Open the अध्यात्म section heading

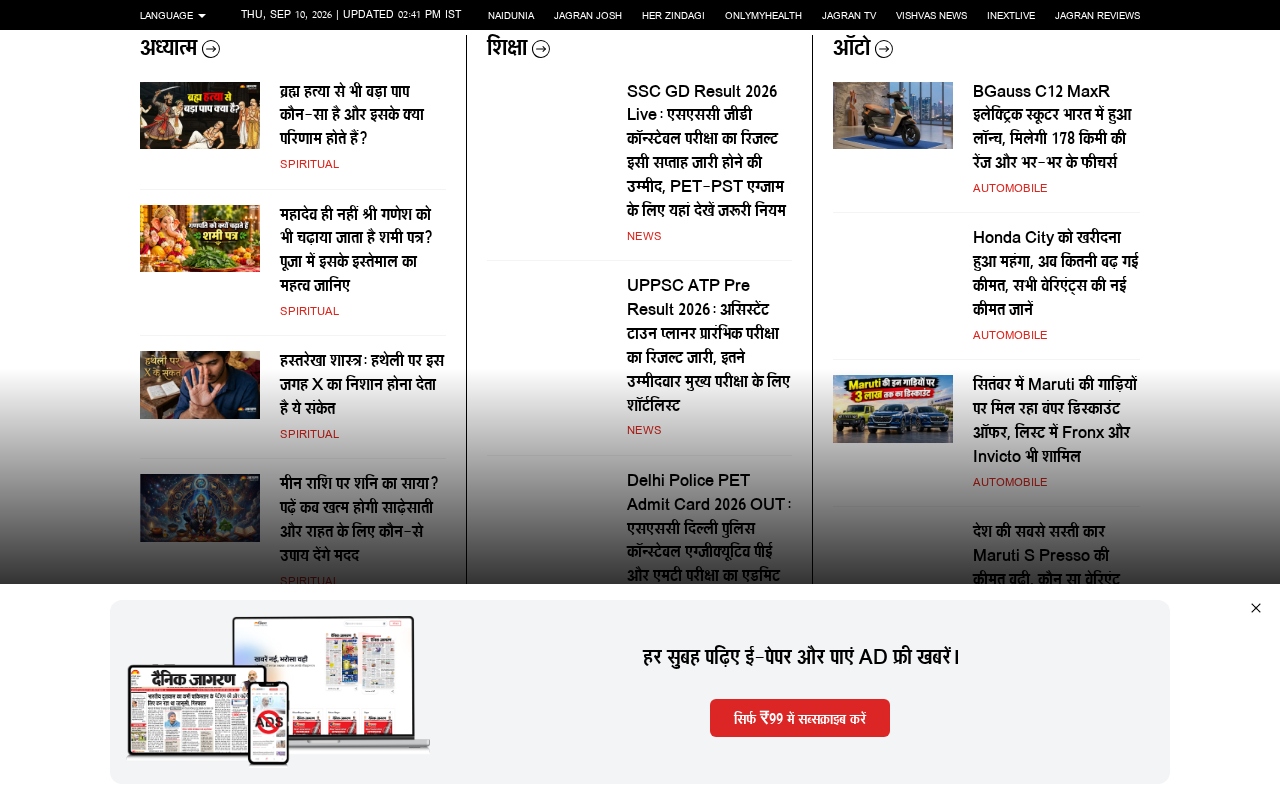pos(168,48)
